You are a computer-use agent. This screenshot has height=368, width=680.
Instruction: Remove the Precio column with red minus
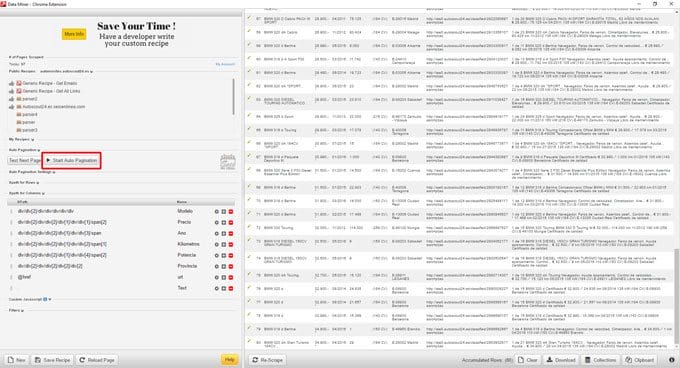(231, 222)
